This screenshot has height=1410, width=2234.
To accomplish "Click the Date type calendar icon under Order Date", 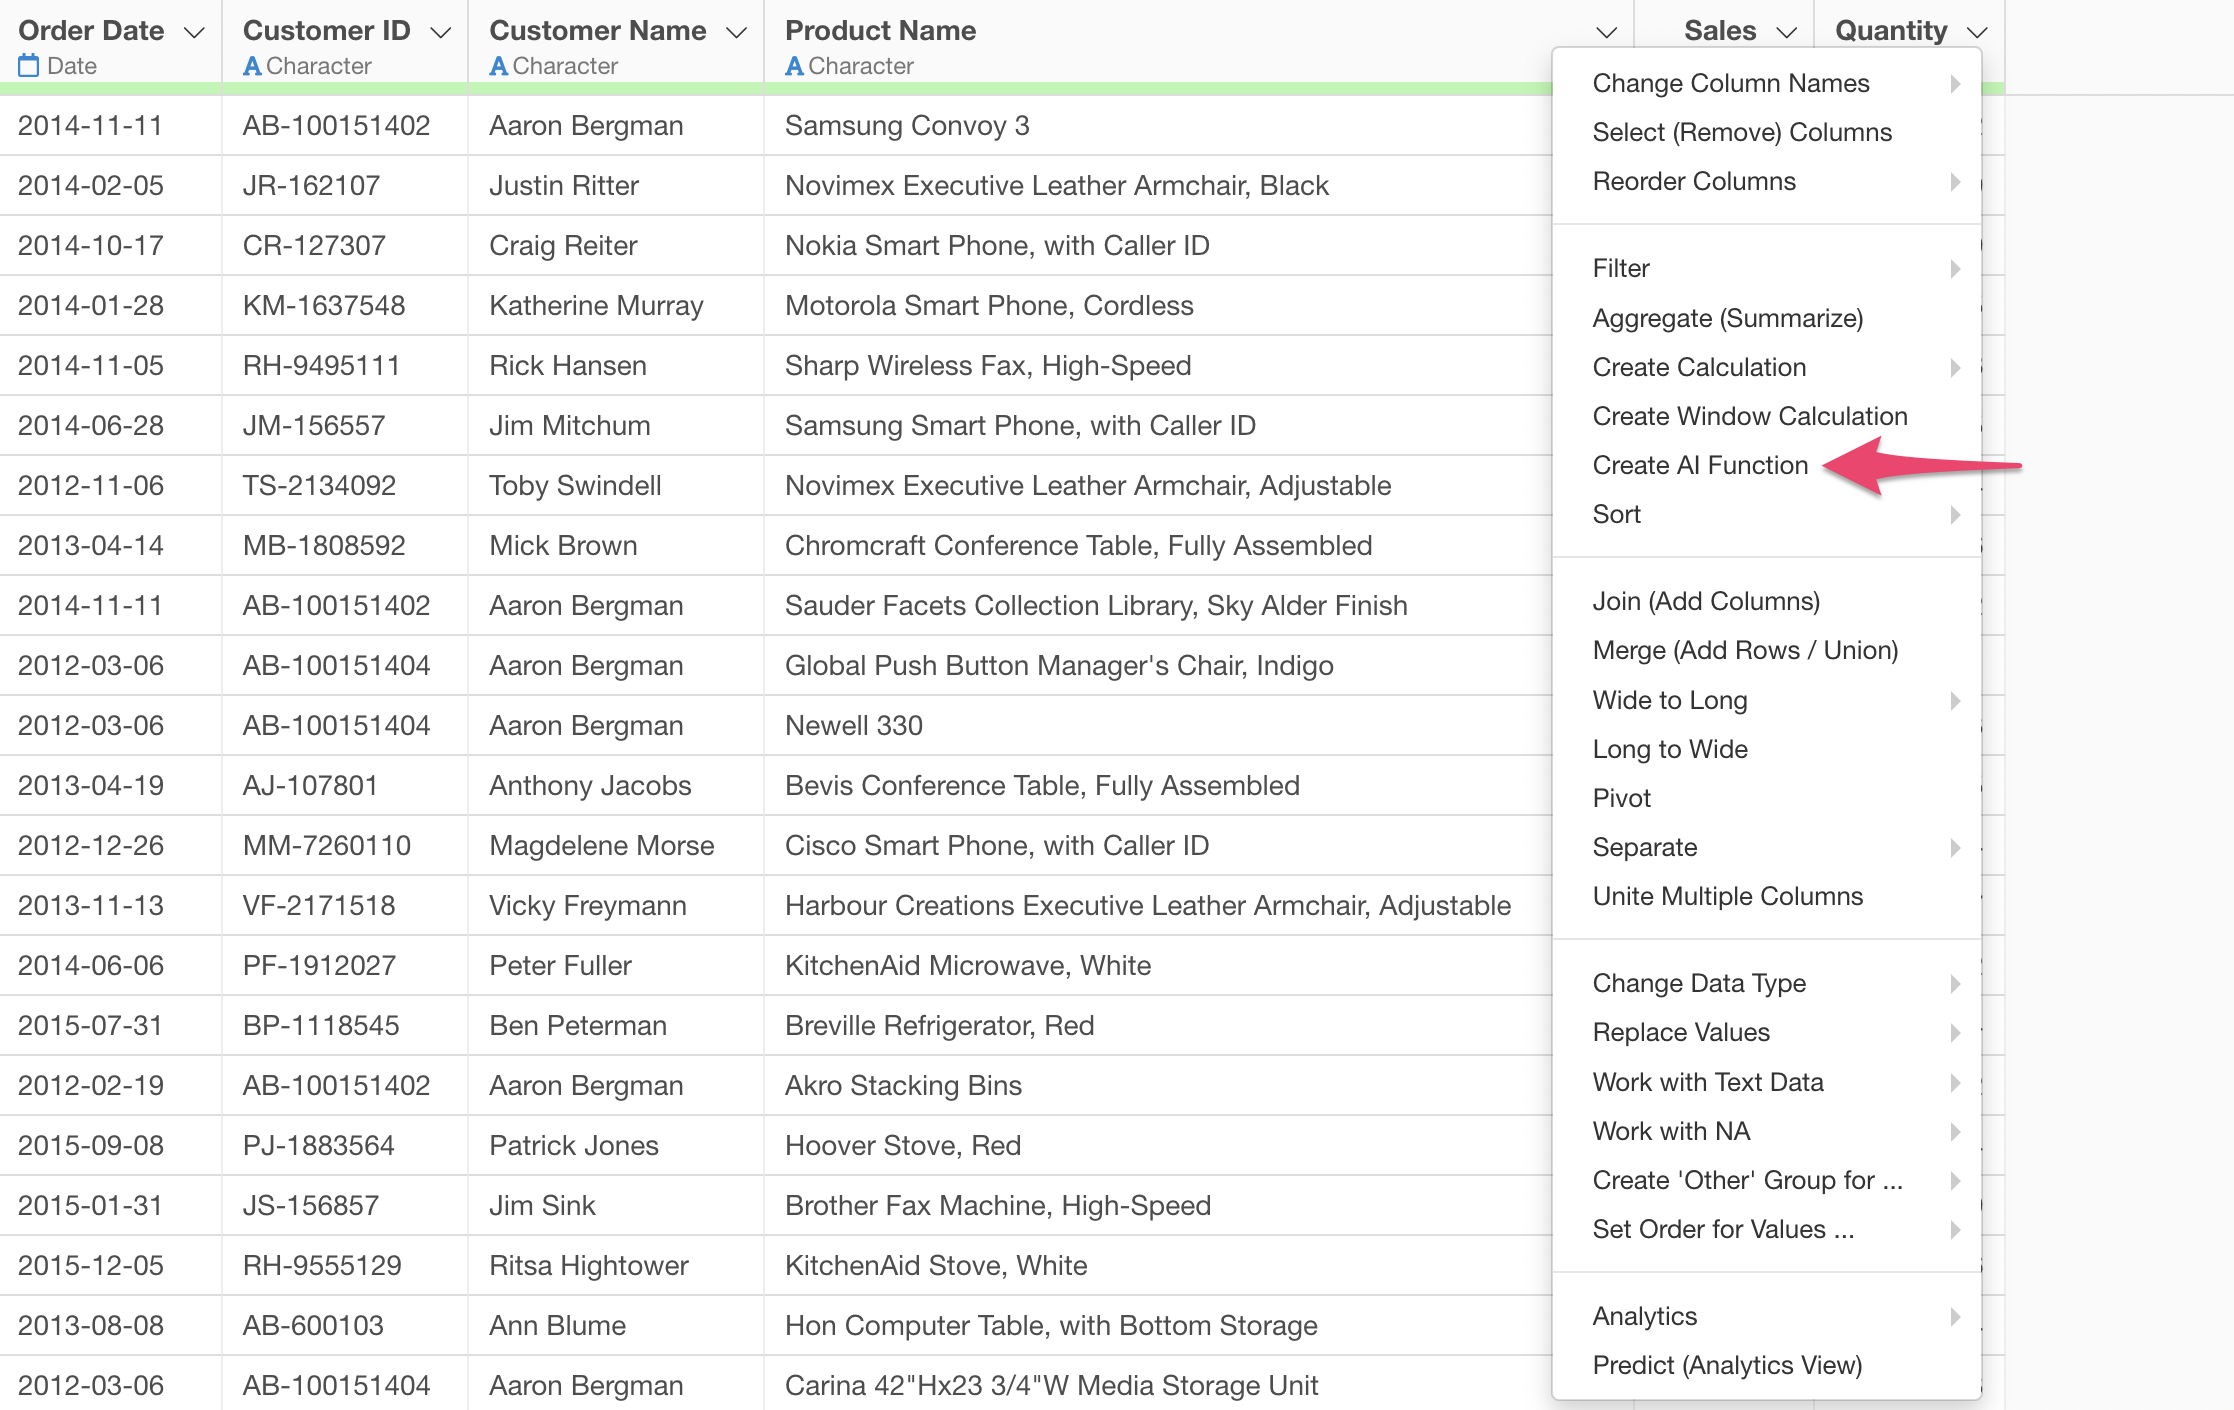I will tap(29, 66).
